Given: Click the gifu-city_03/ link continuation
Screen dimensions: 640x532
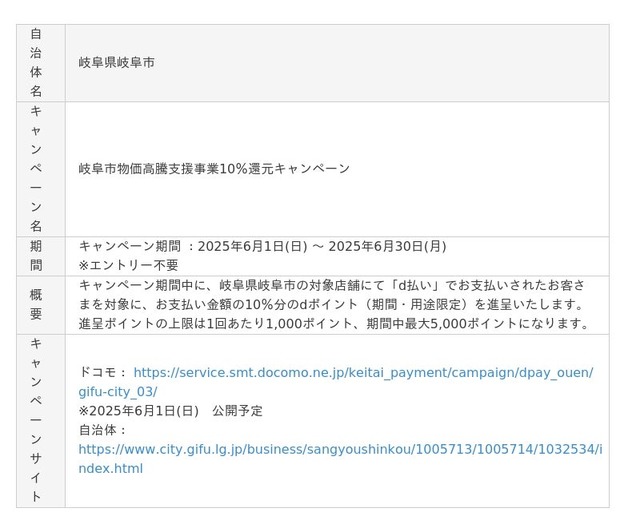Looking at the screenshot, I should point(118,392).
